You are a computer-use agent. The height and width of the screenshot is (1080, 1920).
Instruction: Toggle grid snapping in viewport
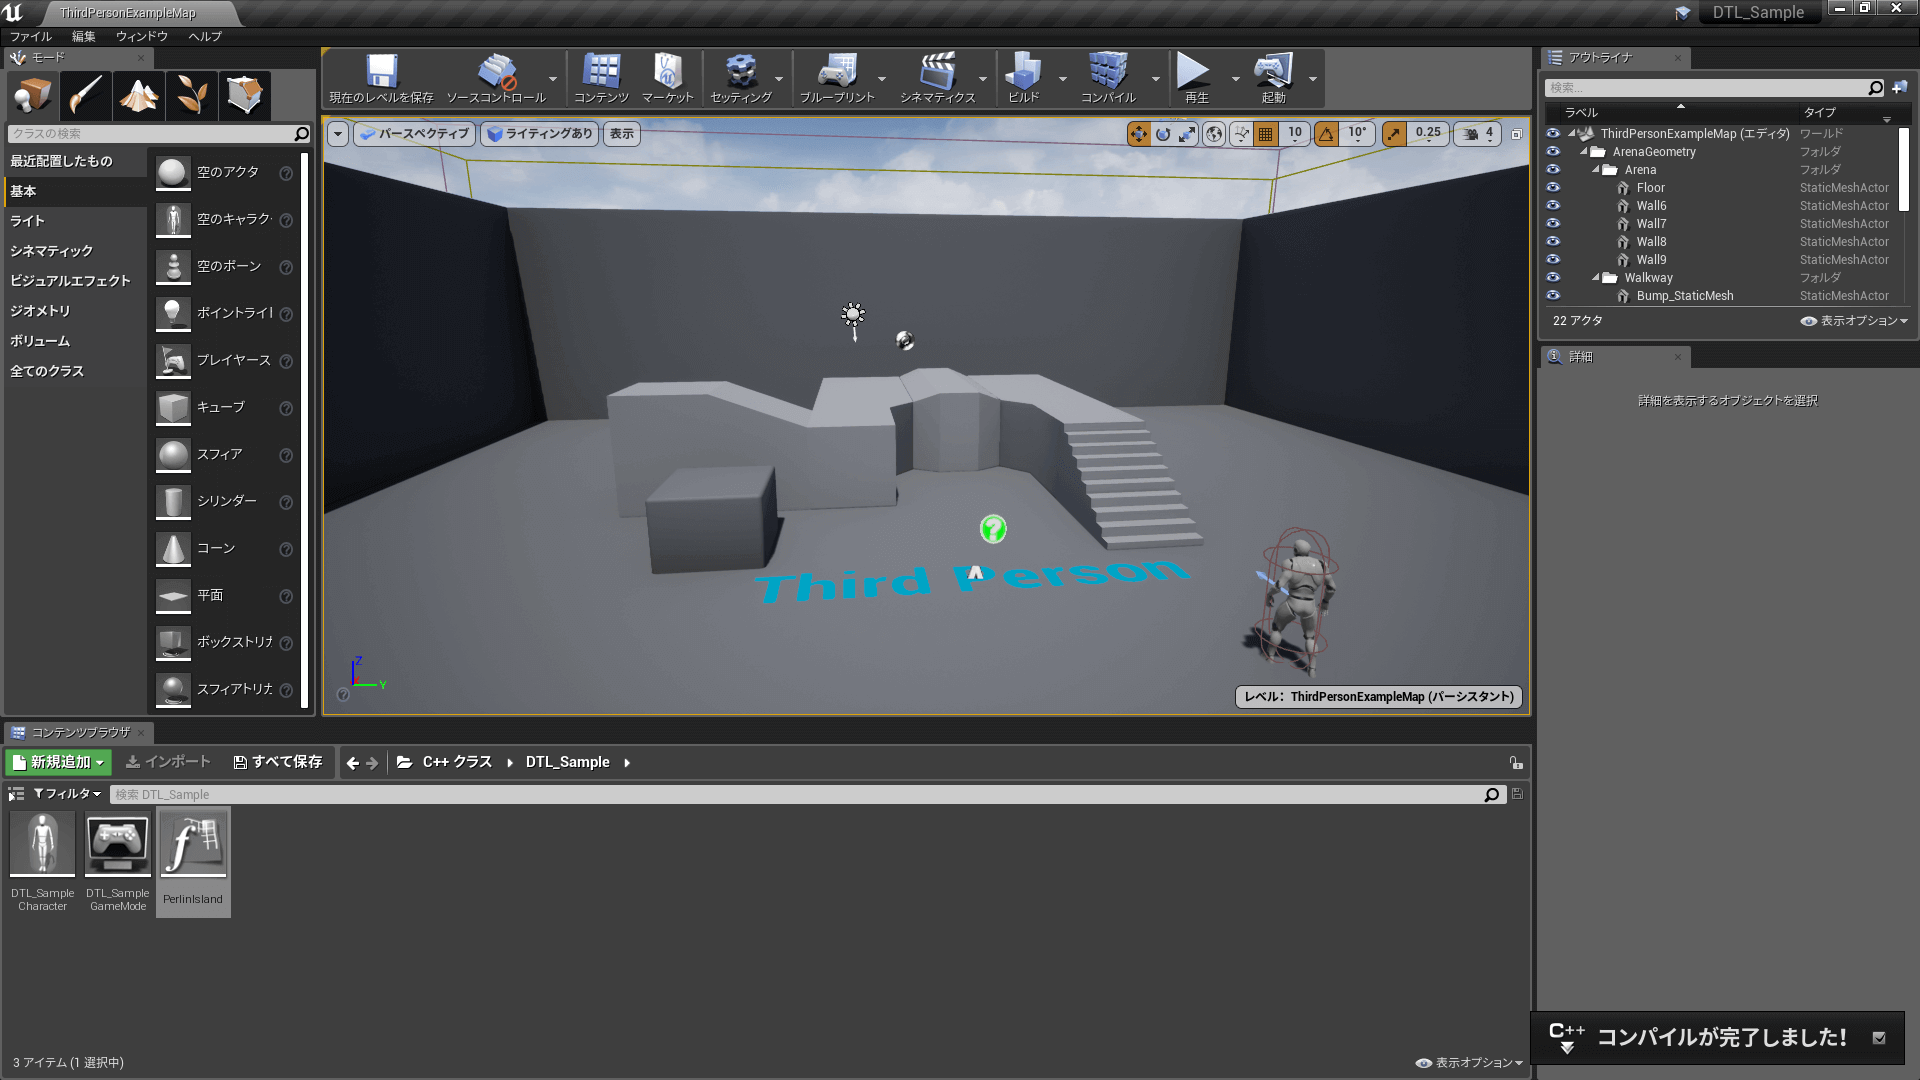pos(1266,133)
